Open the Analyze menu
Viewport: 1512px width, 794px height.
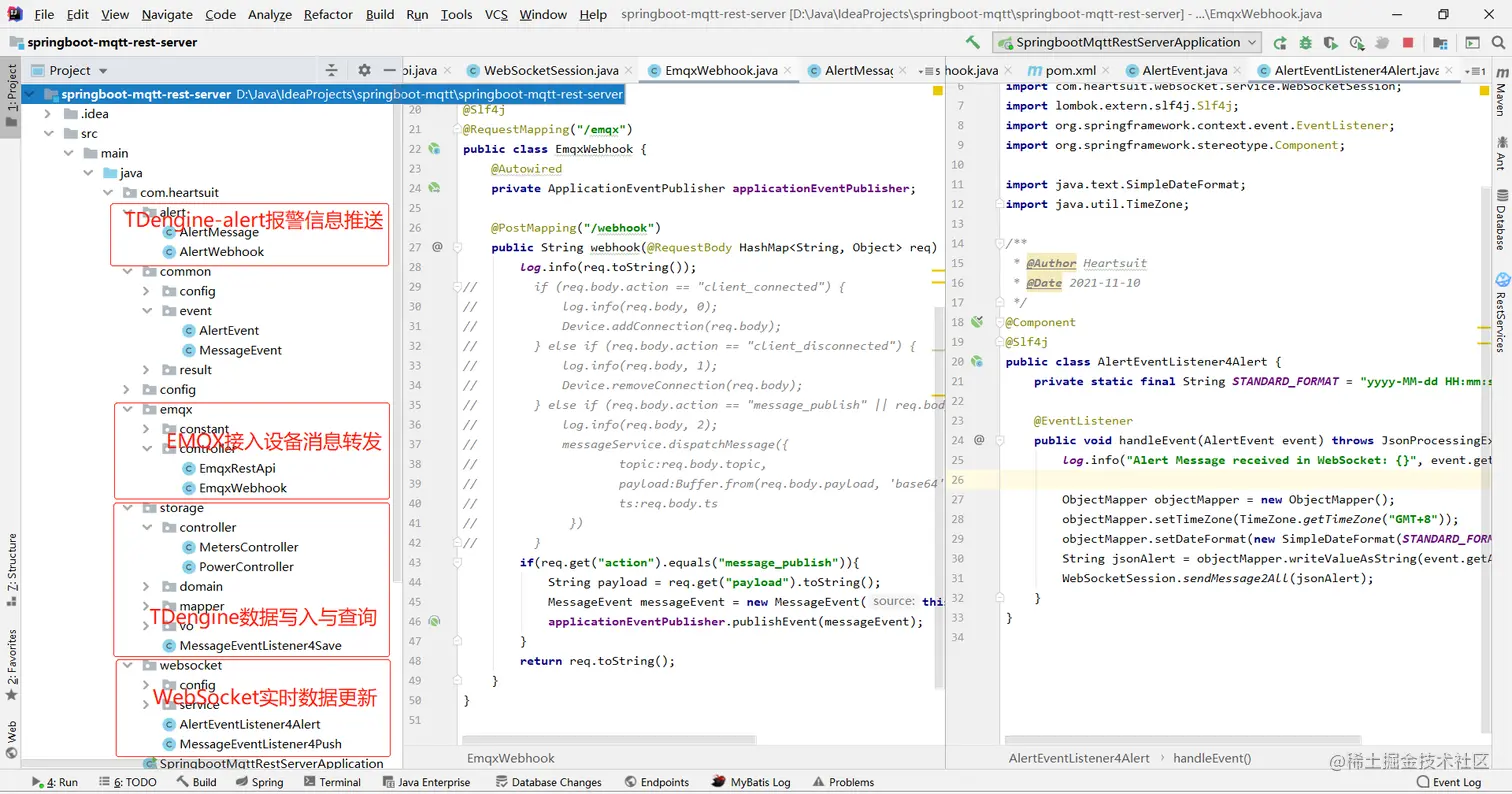pyautogui.click(x=270, y=14)
